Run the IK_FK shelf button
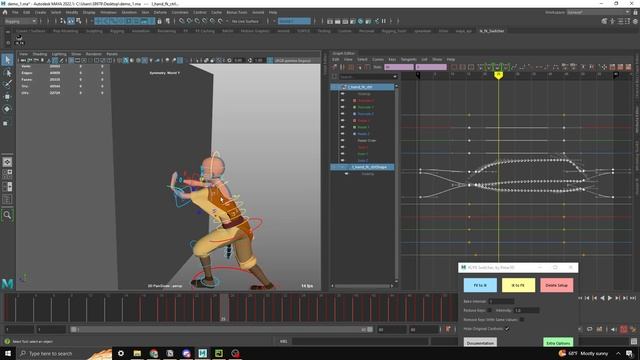The image size is (640, 360). coord(19,39)
